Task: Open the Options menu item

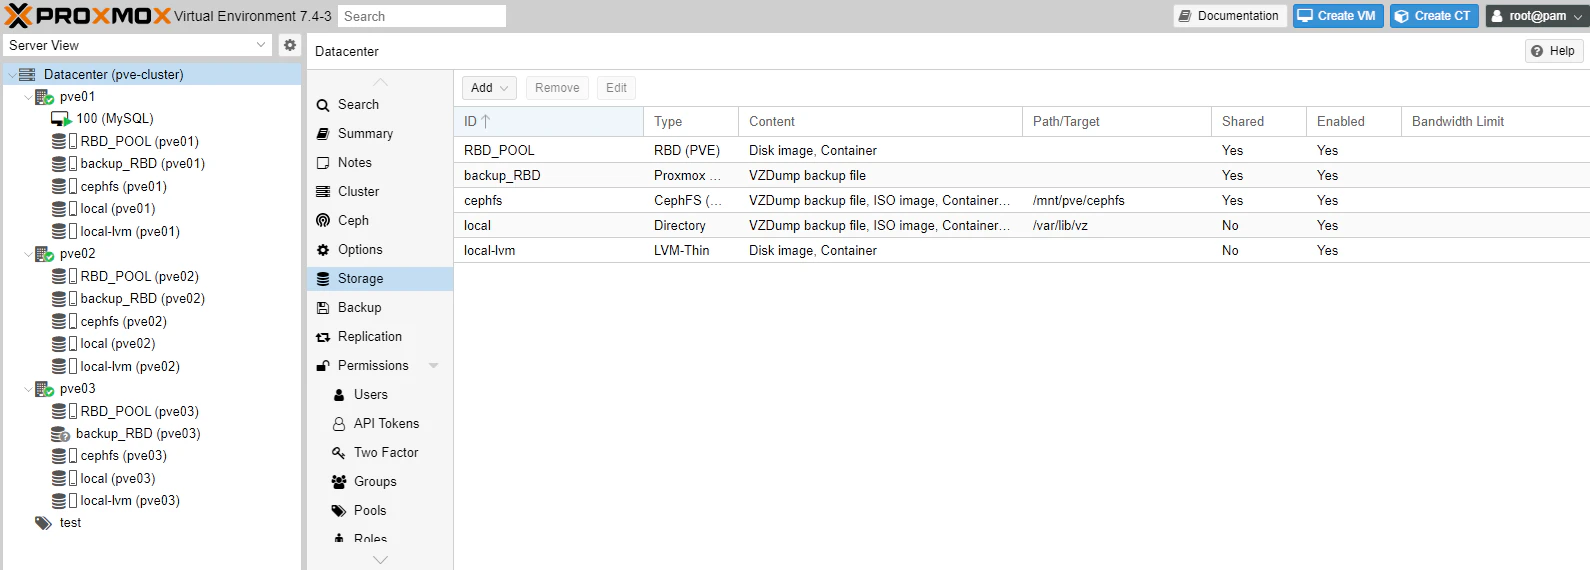Action: [x=380, y=250]
